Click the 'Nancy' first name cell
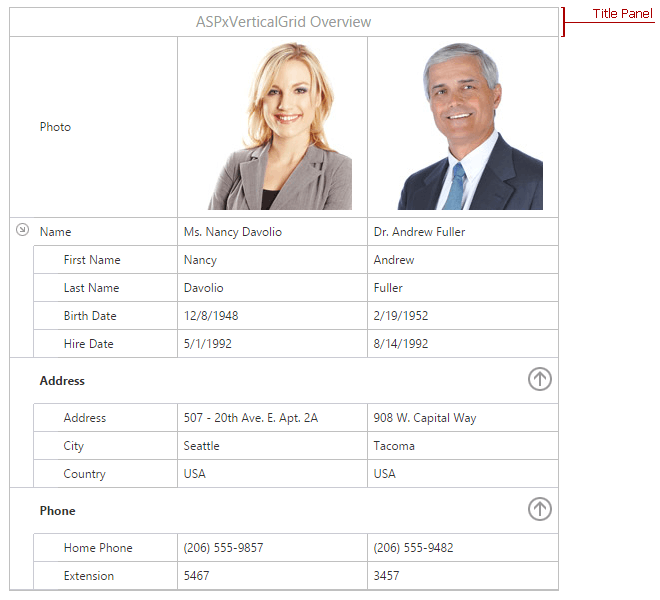The image size is (660, 600). (x=272, y=260)
